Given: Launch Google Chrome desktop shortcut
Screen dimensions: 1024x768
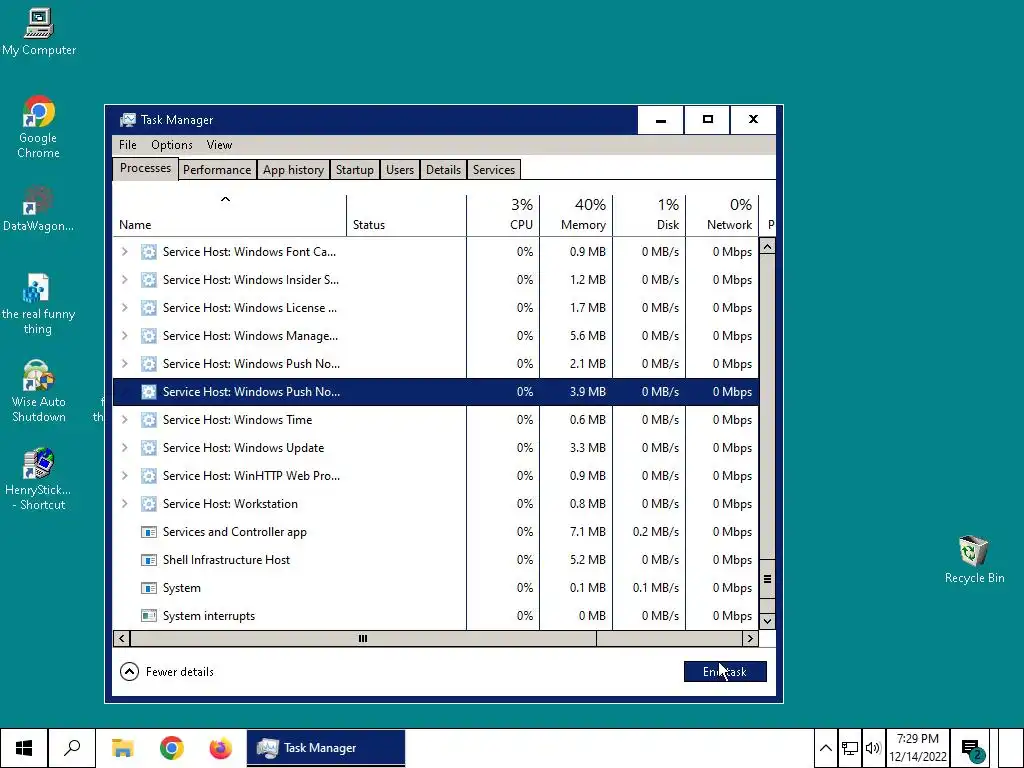Looking at the screenshot, I should tap(38, 127).
